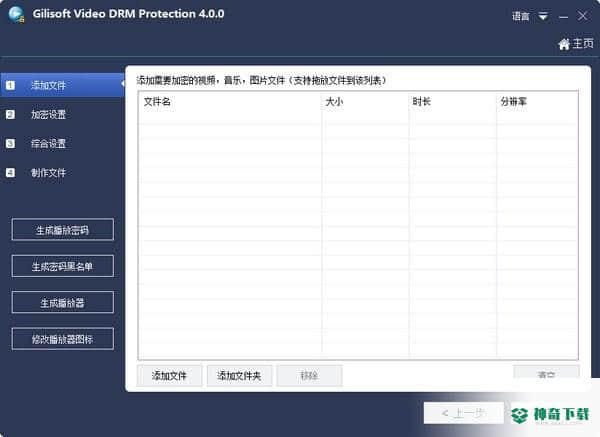
Task: Sort by 文件名 column header
Action: click(x=230, y=101)
